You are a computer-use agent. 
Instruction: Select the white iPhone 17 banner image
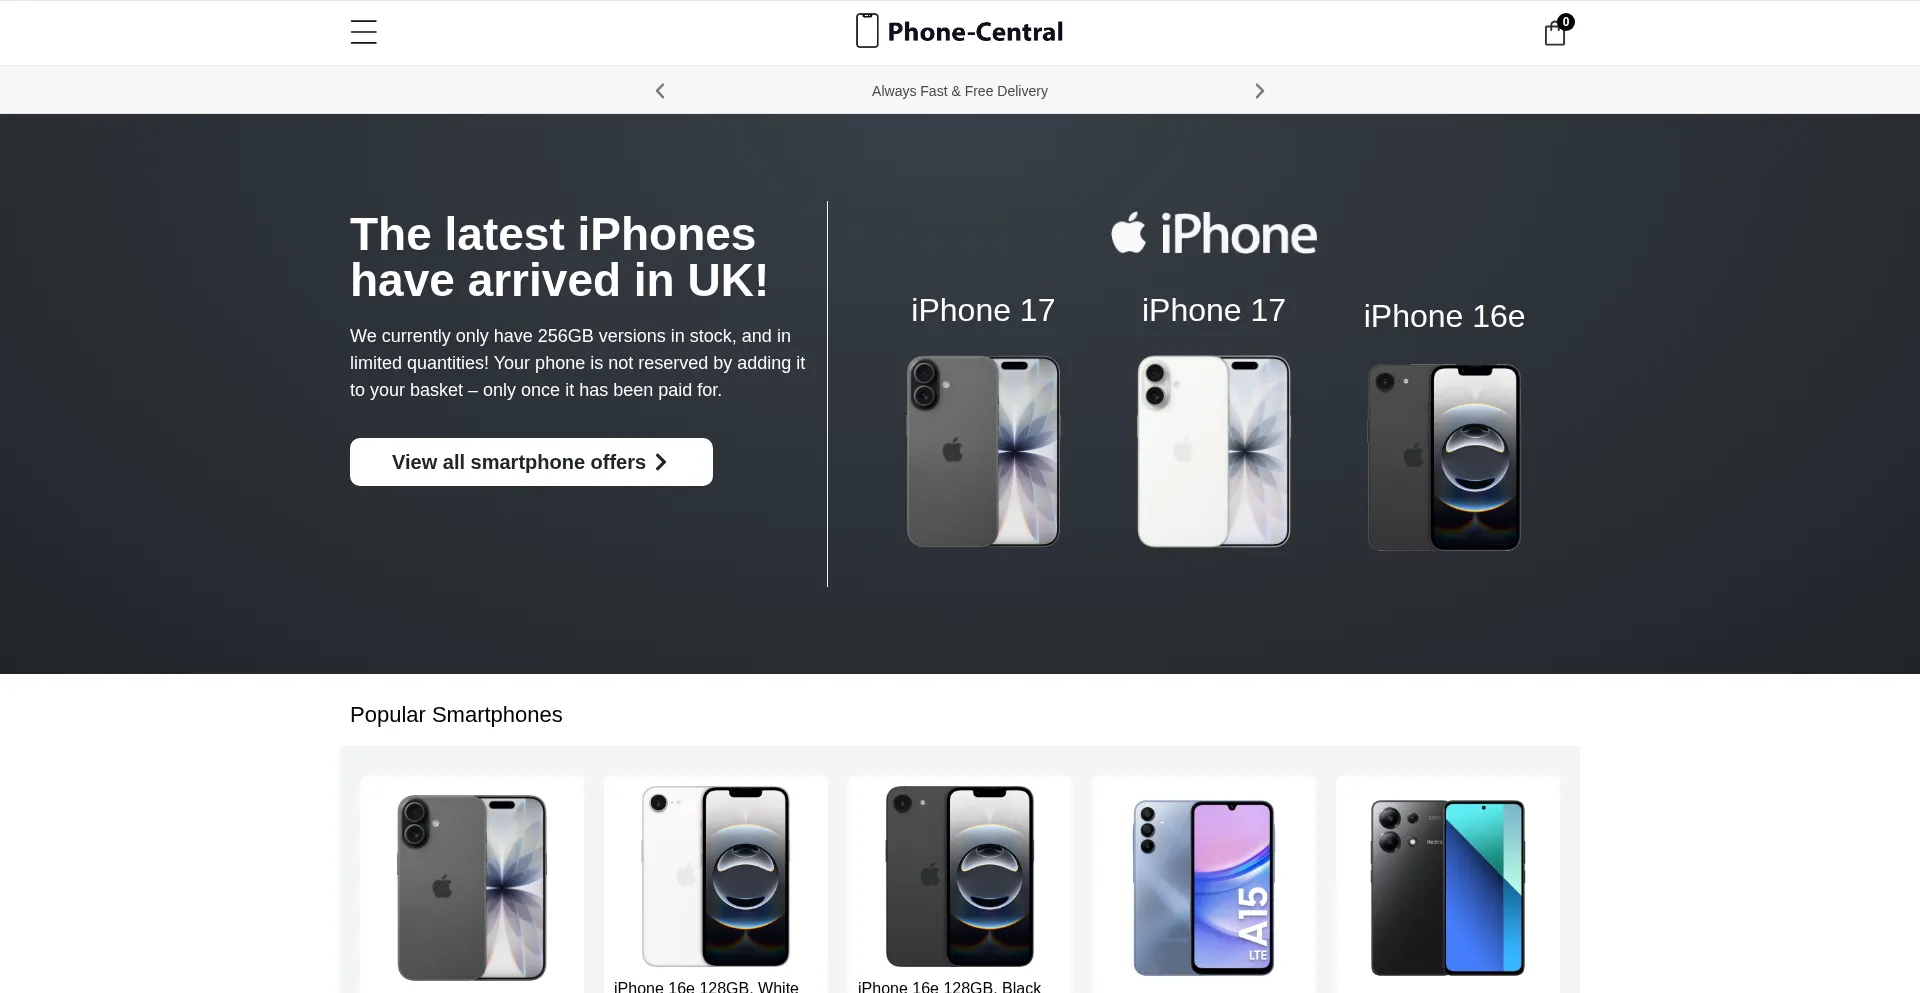[1214, 451]
